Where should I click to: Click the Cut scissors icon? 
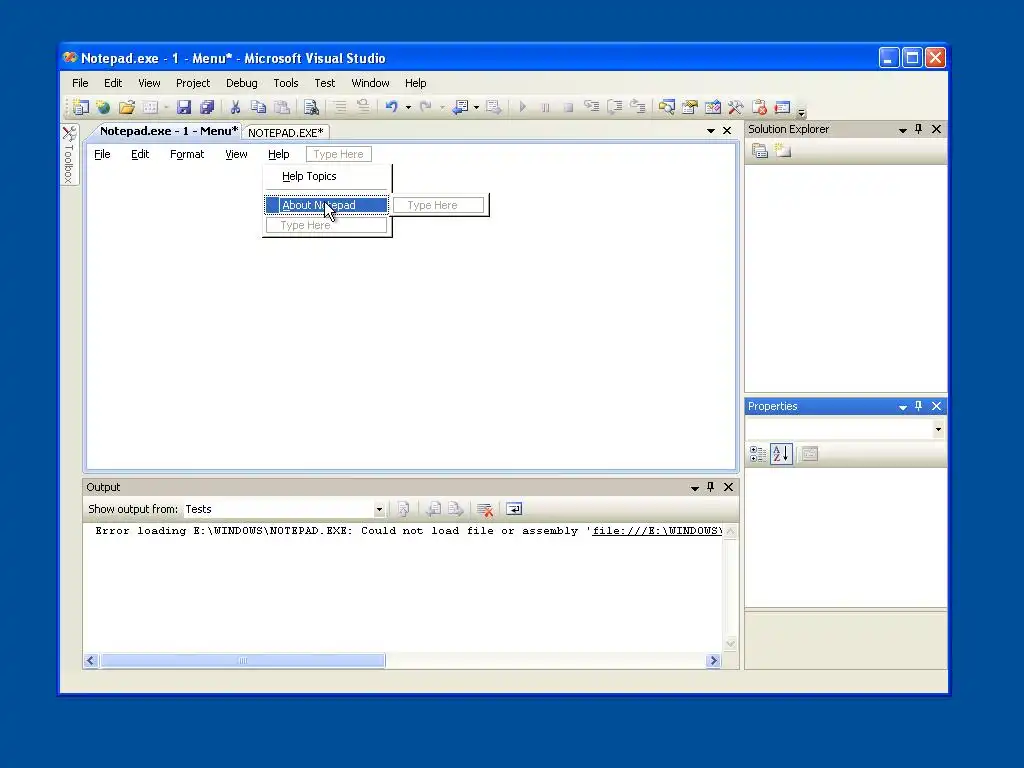235,107
